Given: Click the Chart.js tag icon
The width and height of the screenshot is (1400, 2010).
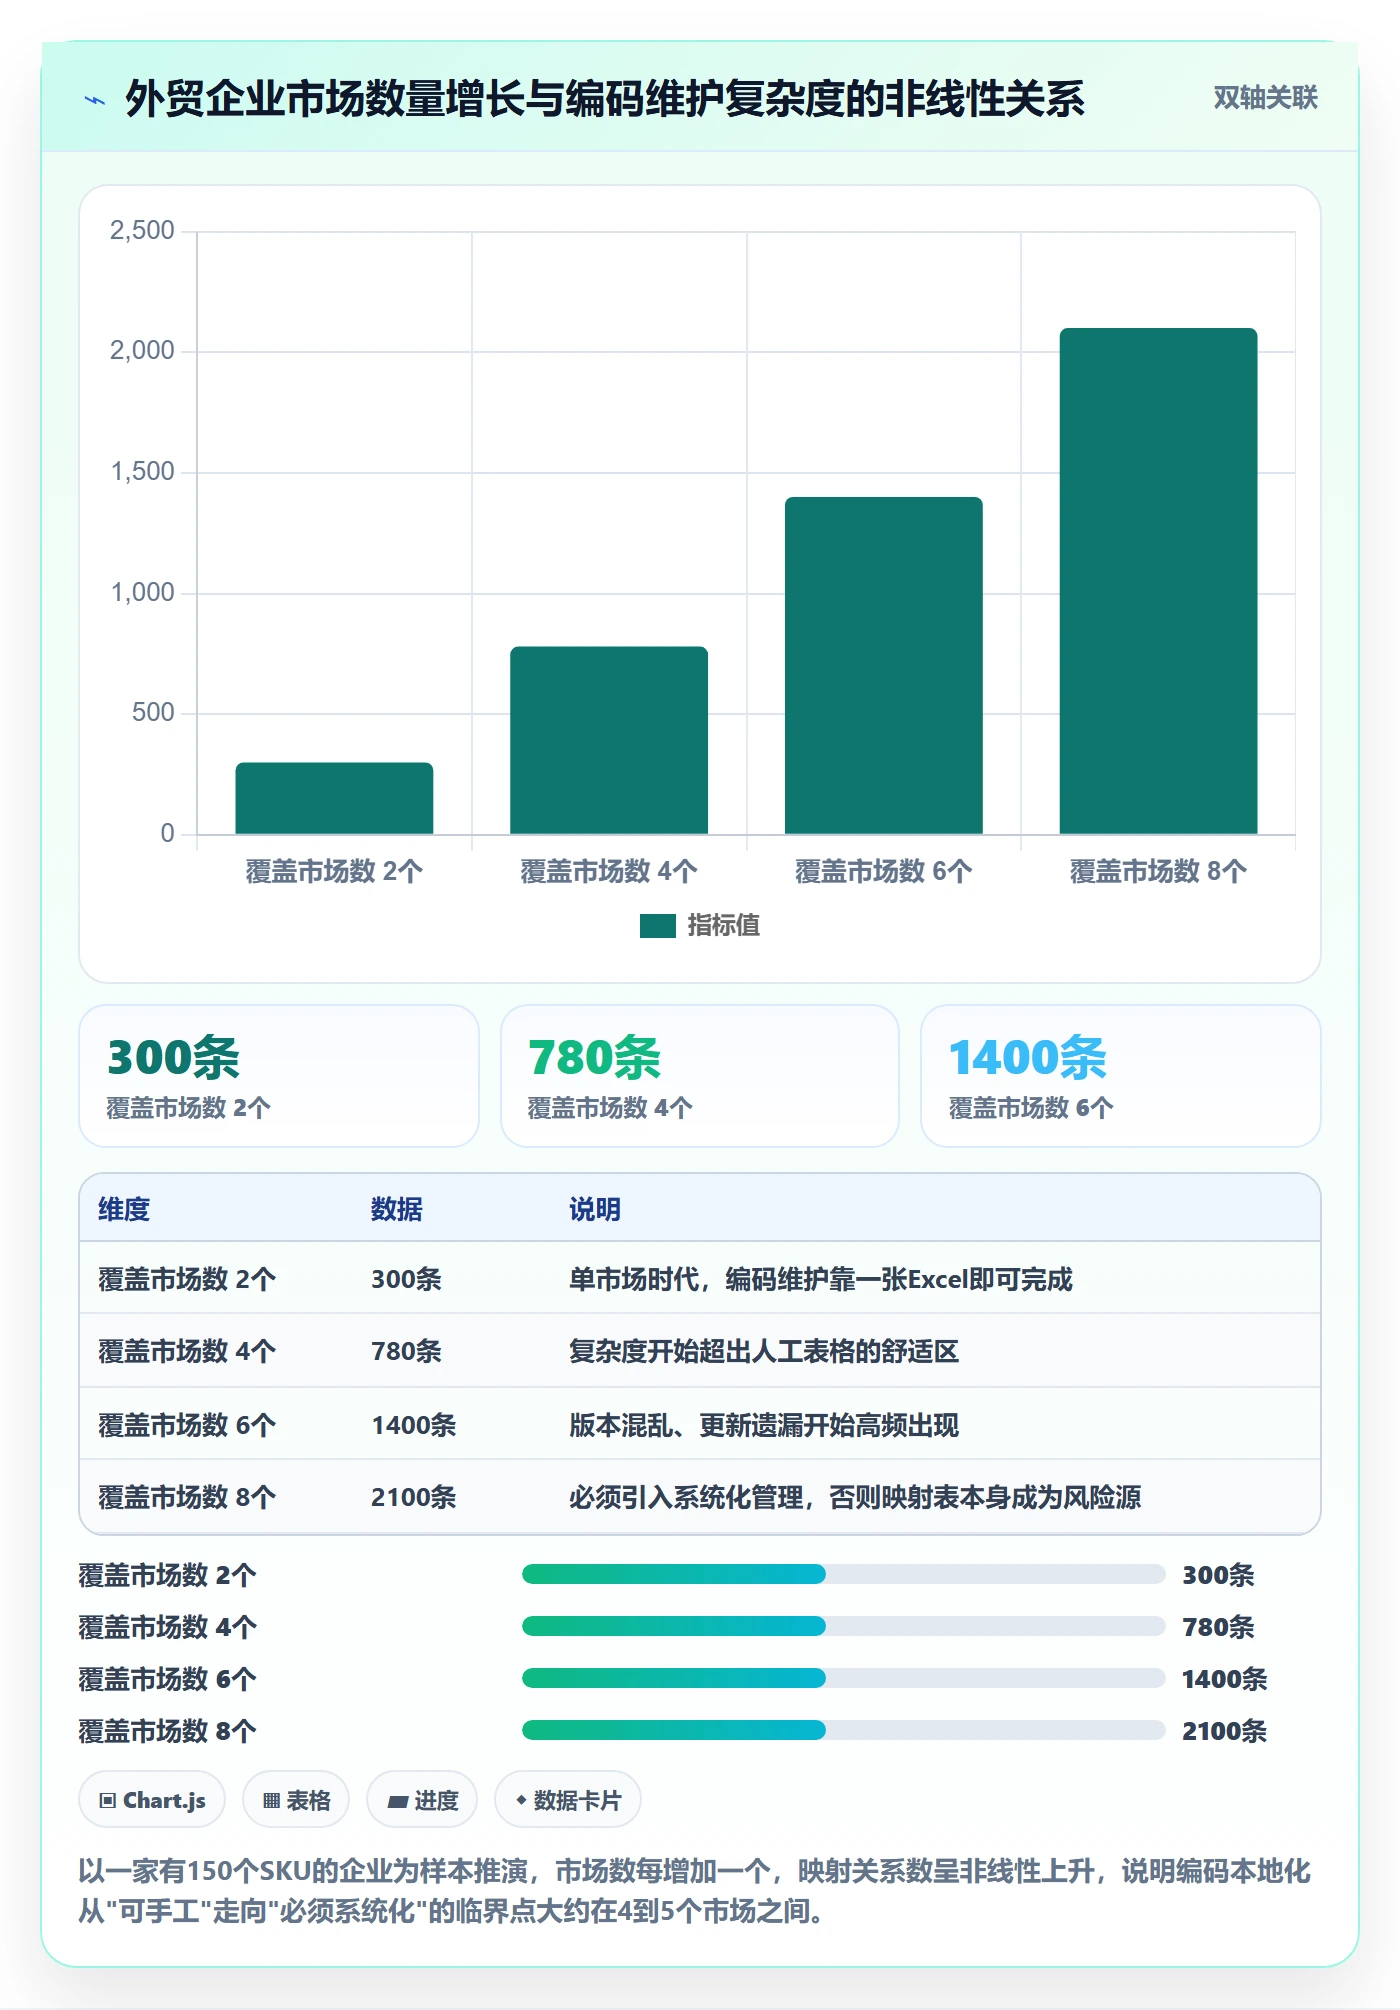Looking at the screenshot, I should tap(108, 1801).
